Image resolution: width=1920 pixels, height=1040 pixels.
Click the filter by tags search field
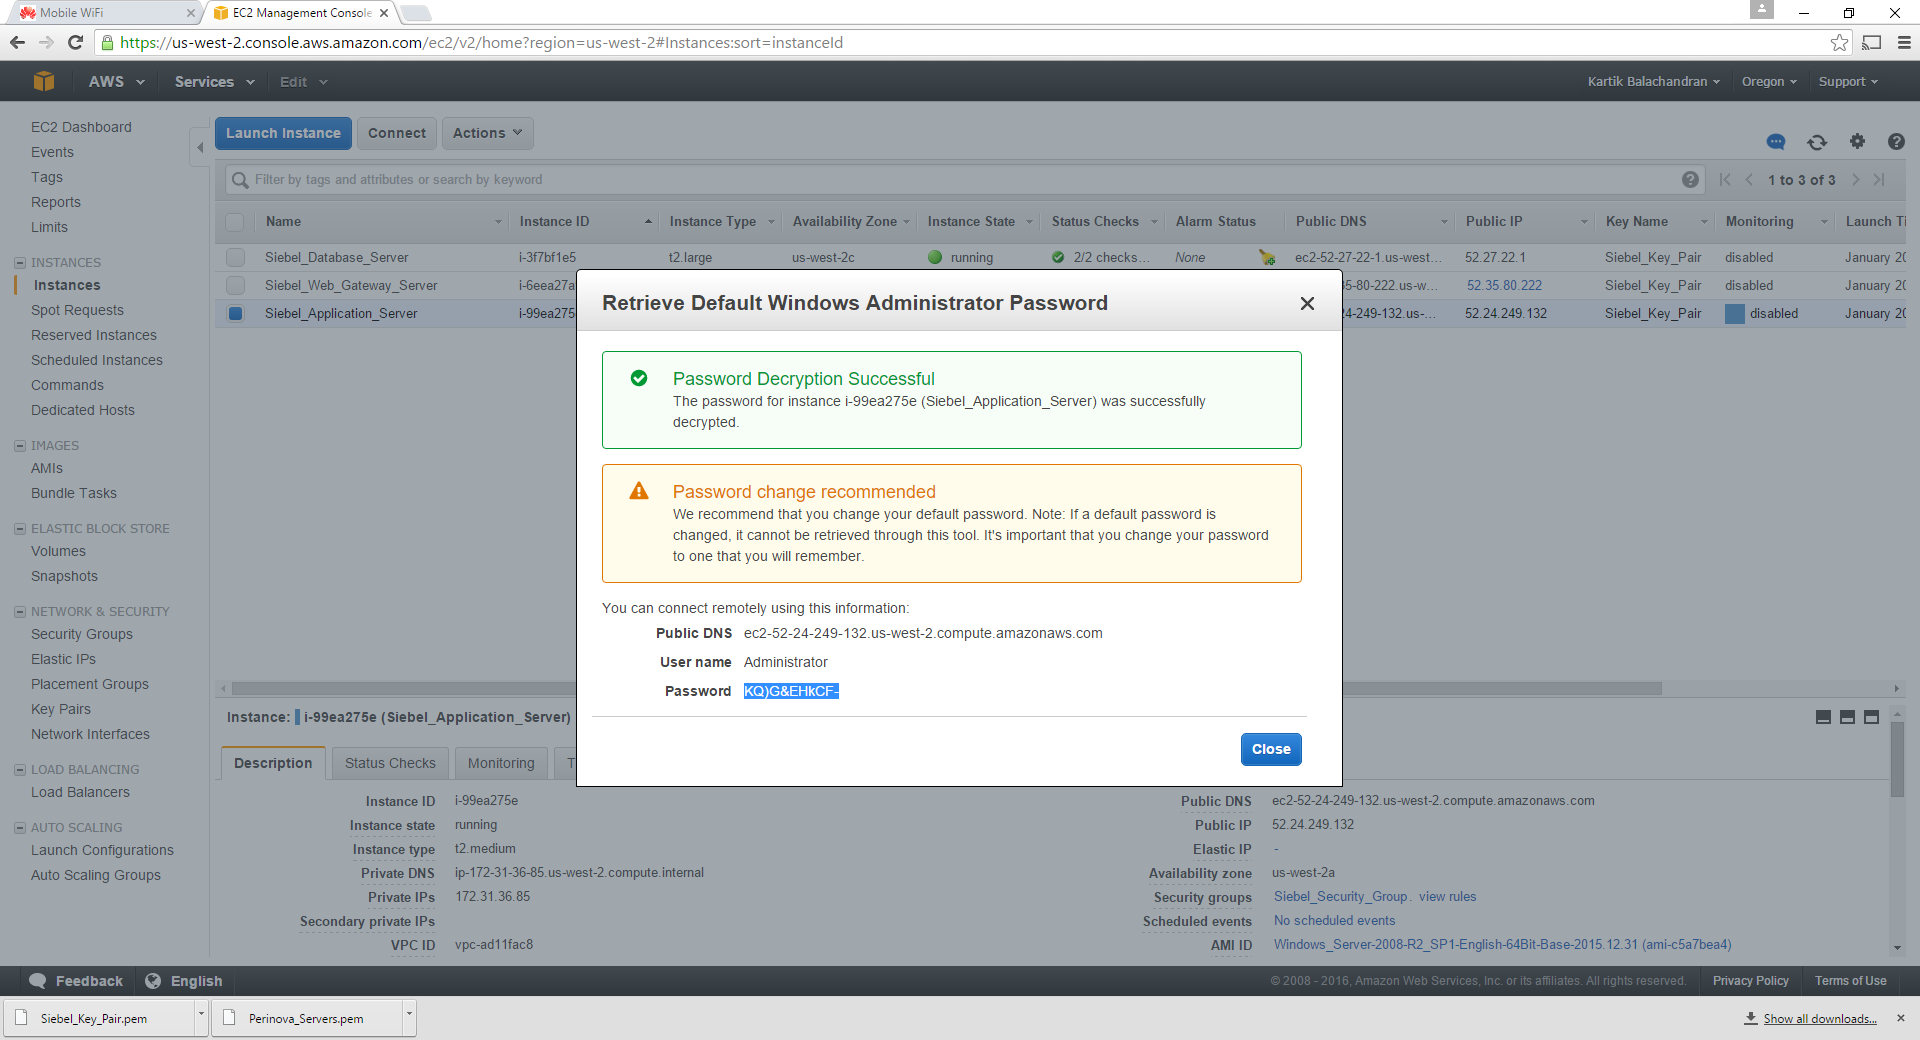pos(965,180)
